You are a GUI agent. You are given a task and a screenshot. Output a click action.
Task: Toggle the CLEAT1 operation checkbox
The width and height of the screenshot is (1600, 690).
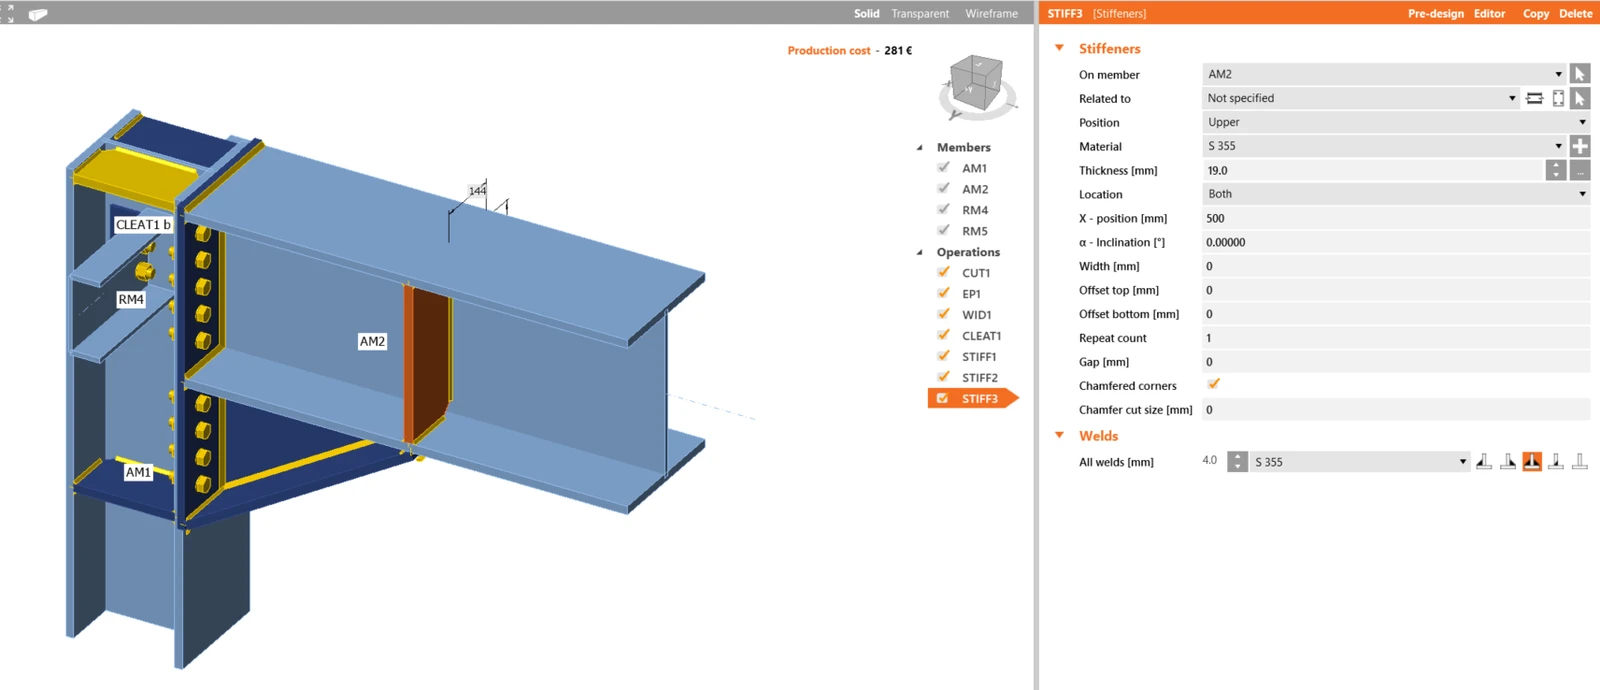point(943,335)
